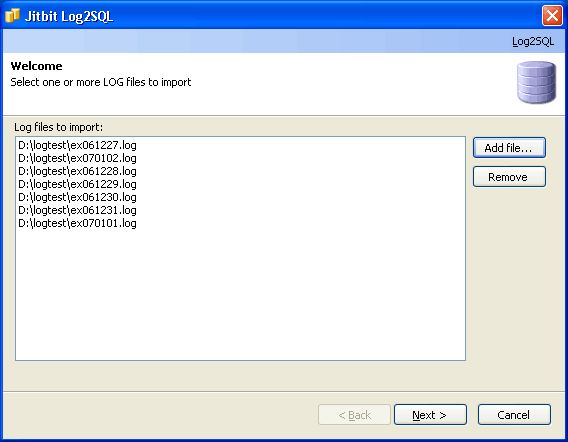The width and height of the screenshot is (568, 442).
Task: Open the Log2SQL link in header
Action: click(533, 41)
